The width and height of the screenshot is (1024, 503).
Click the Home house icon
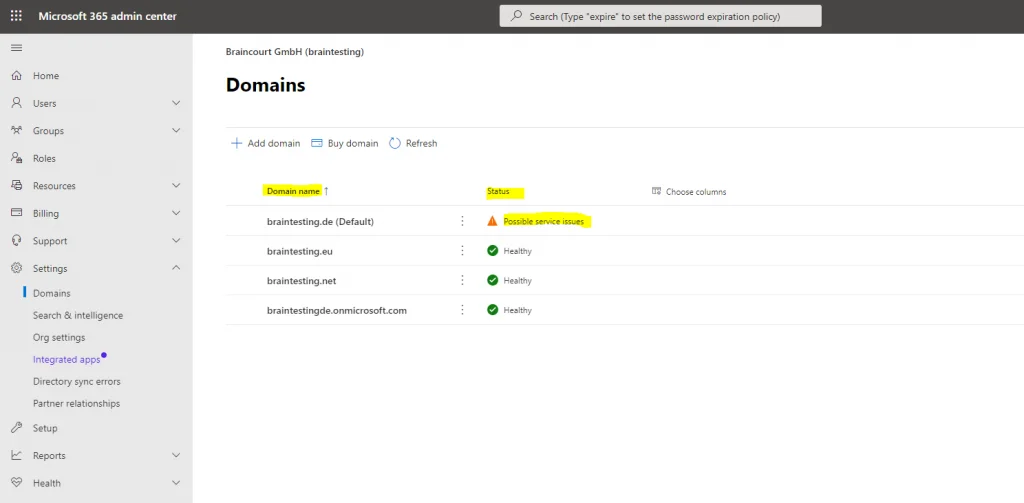(17, 76)
